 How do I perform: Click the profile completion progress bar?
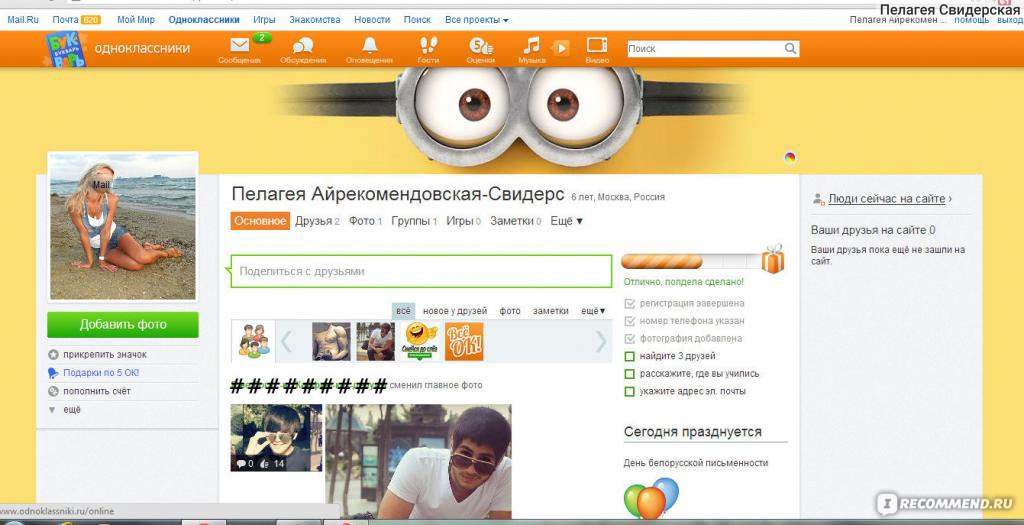[x=691, y=262]
